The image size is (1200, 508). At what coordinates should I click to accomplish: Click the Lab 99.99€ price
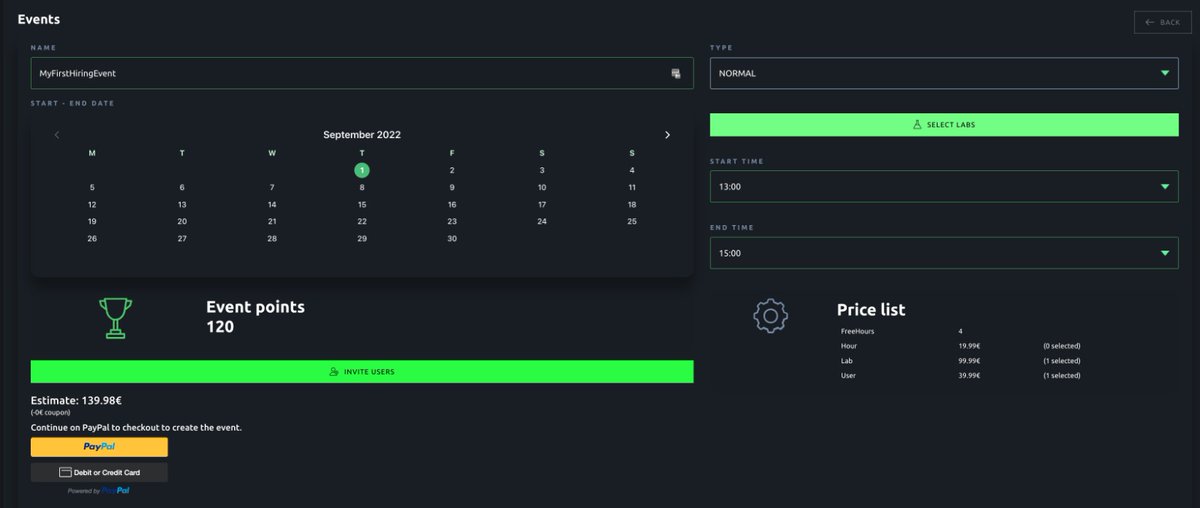969,361
